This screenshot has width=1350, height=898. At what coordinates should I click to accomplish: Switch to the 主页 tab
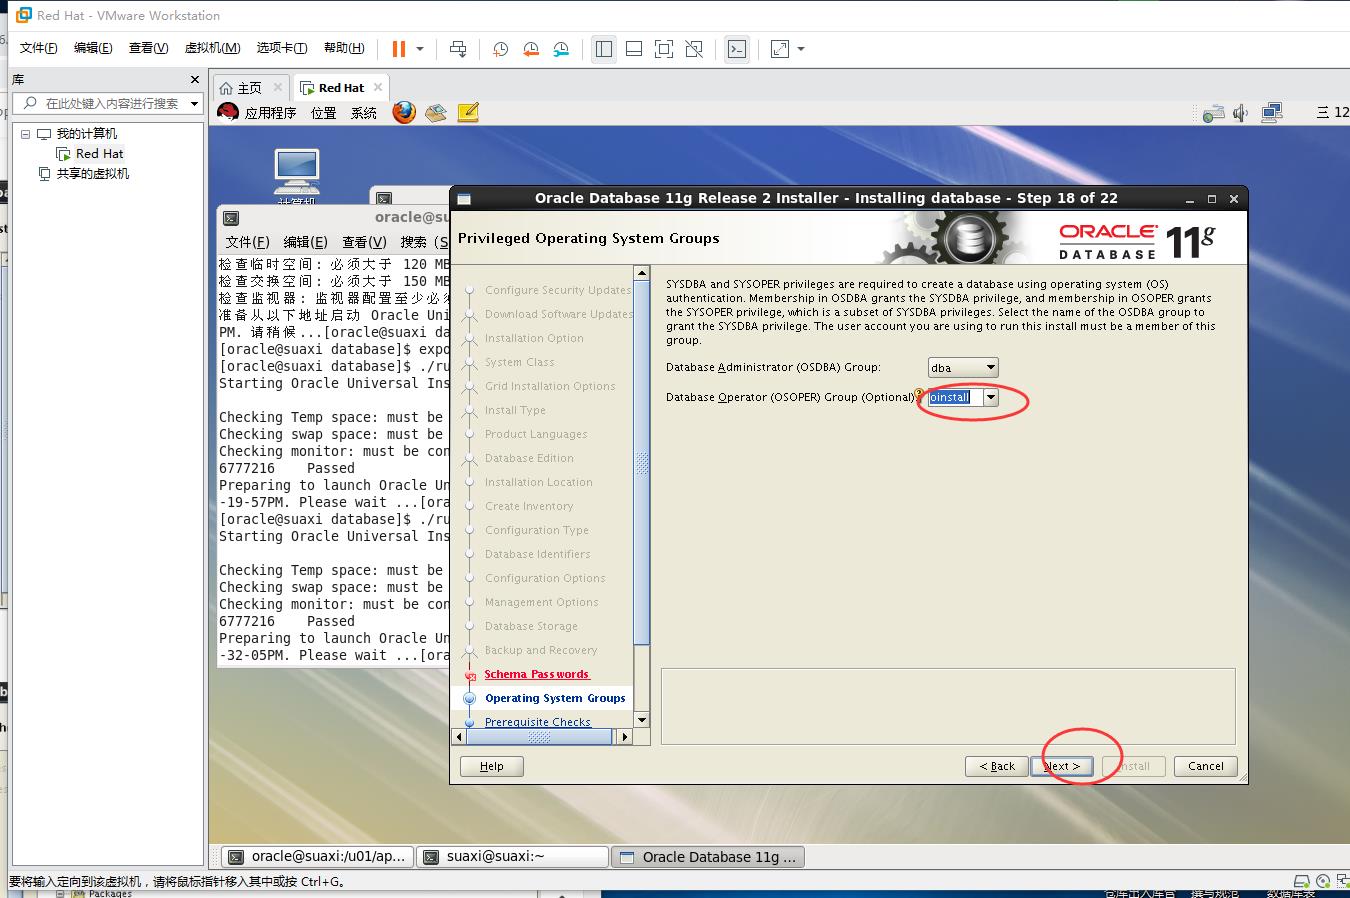[250, 88]
